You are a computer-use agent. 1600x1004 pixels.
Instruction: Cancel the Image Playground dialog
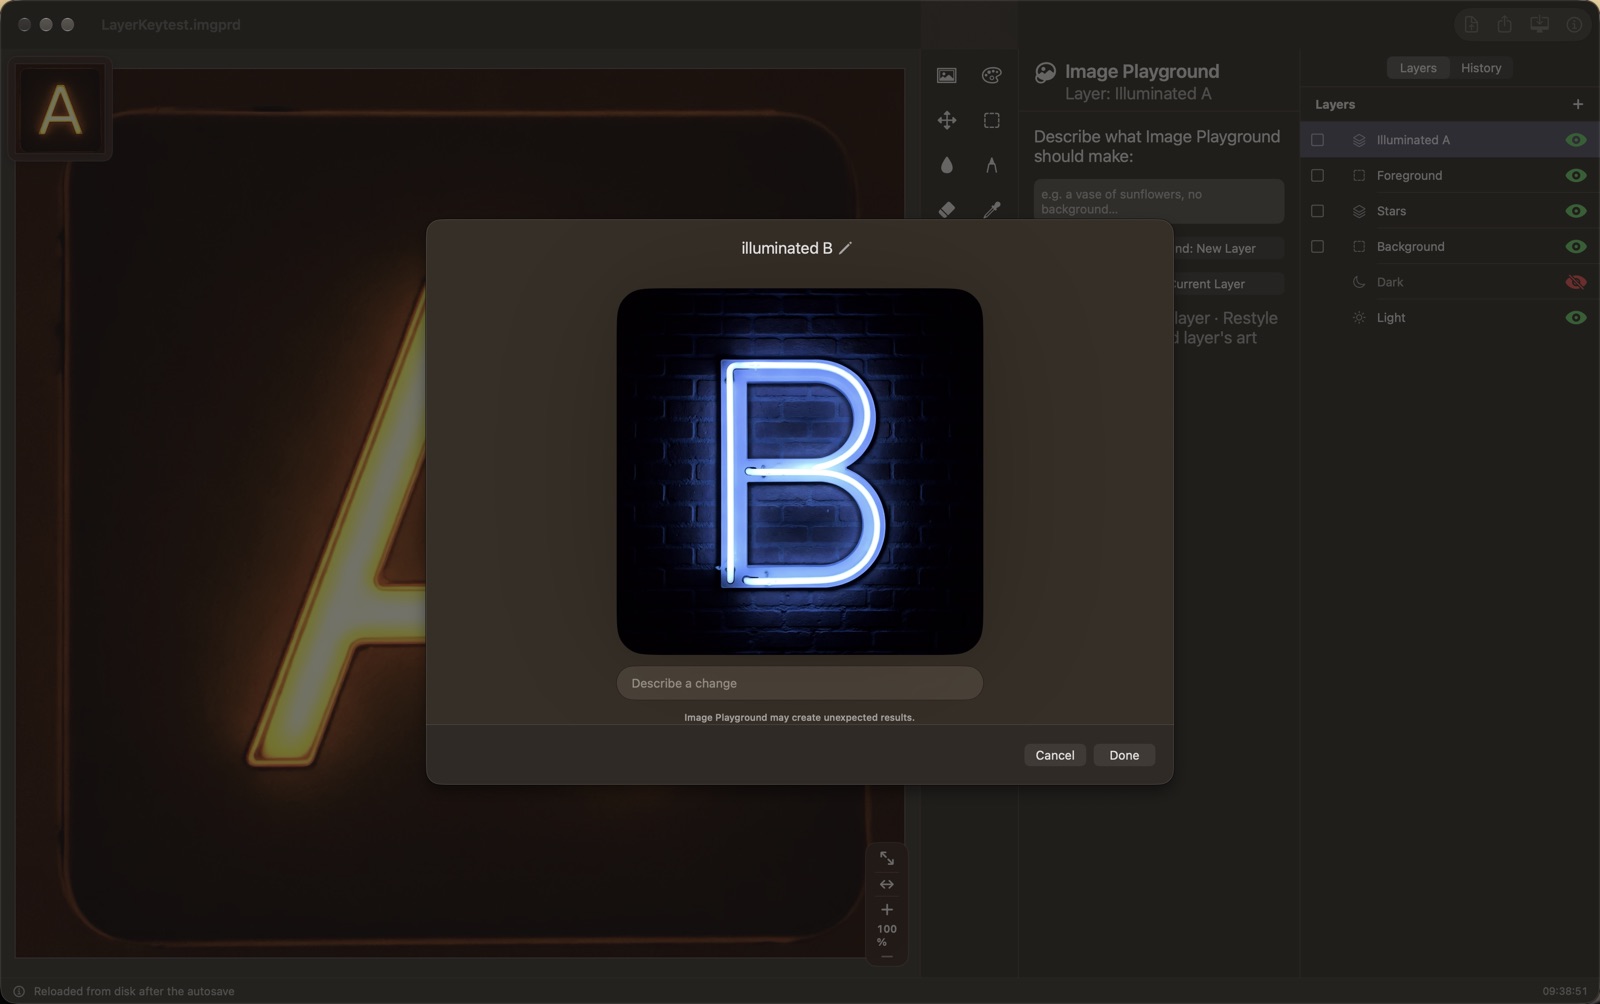point(1054,755)
